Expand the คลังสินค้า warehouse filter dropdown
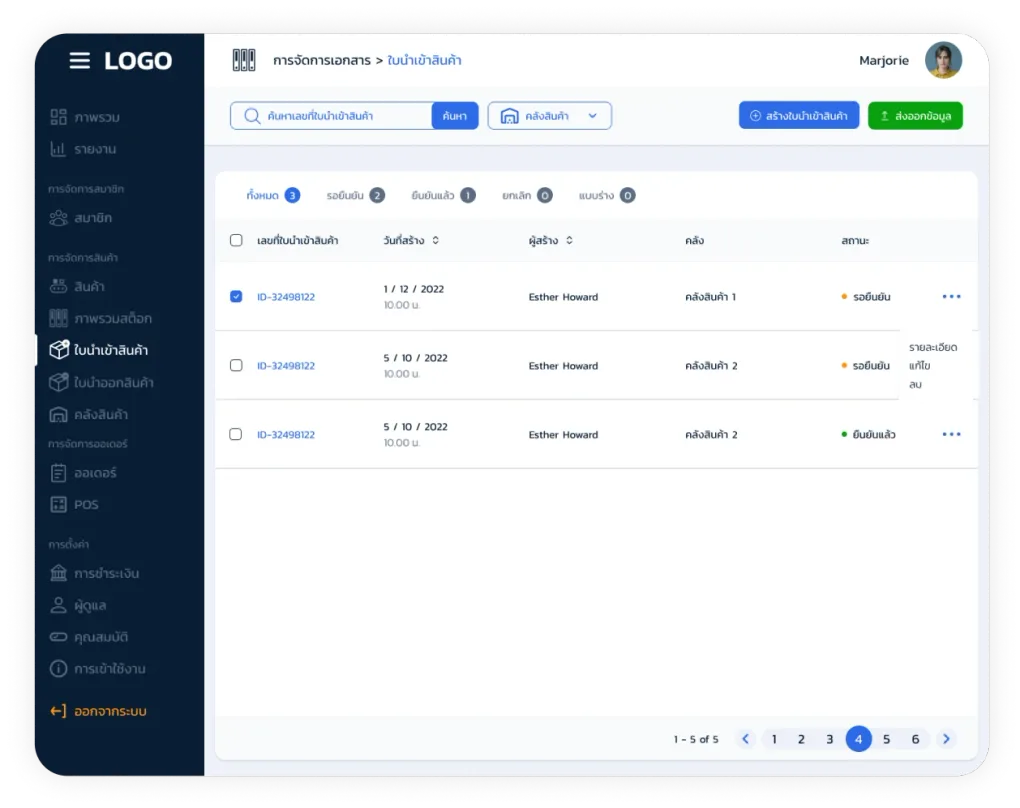Image resolution: width=1020 pixels, height=808 pixels. click(x=550, y=116)
